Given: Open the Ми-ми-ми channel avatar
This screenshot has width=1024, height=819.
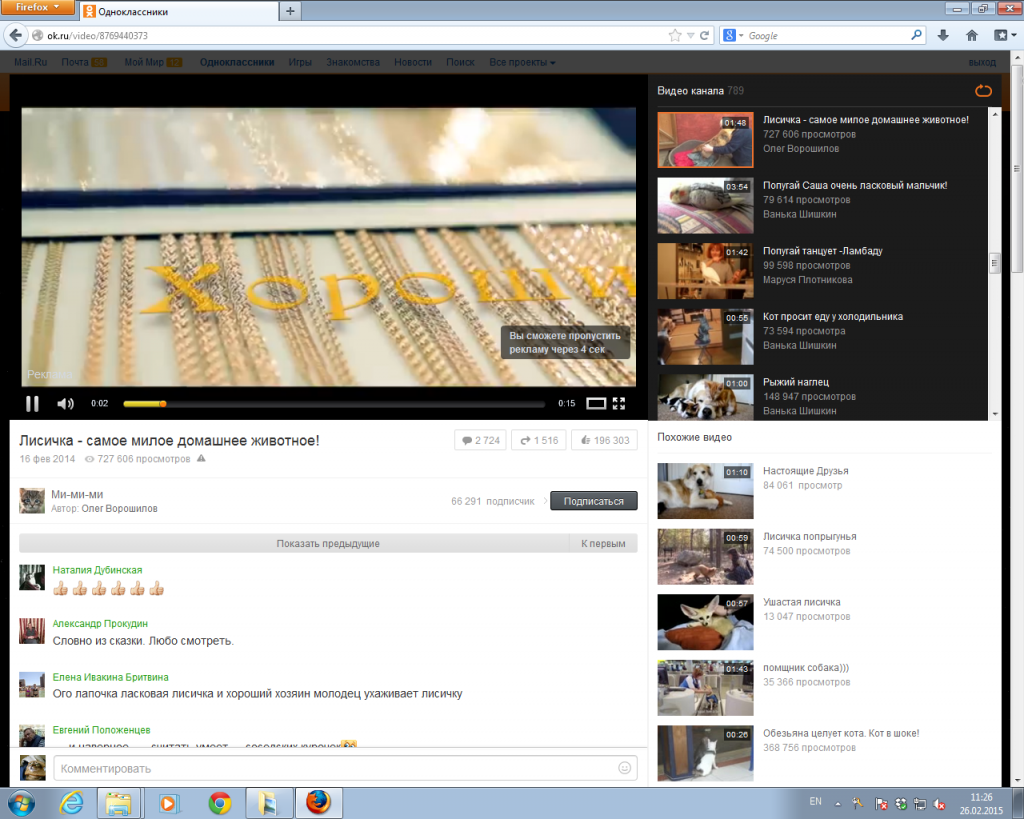Looking at the screenshot, I should [32, 501].
